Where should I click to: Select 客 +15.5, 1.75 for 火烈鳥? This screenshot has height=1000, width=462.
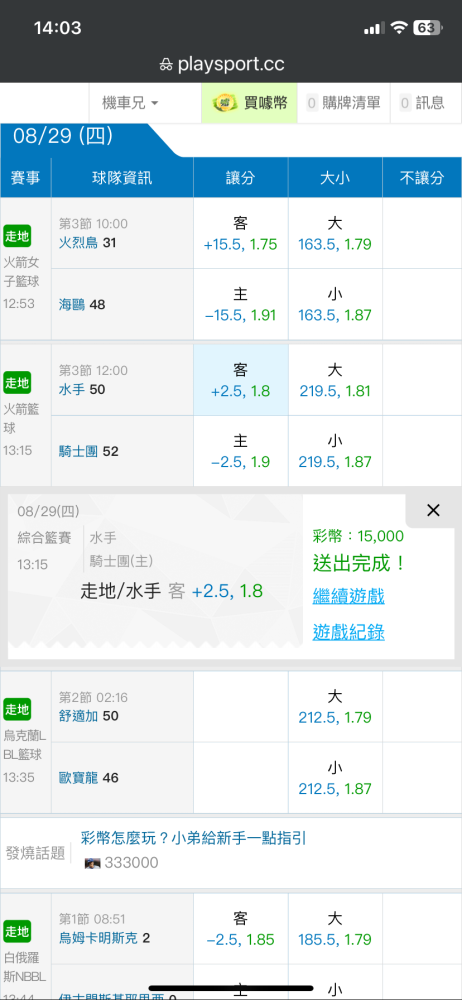(x=241, y=233)
